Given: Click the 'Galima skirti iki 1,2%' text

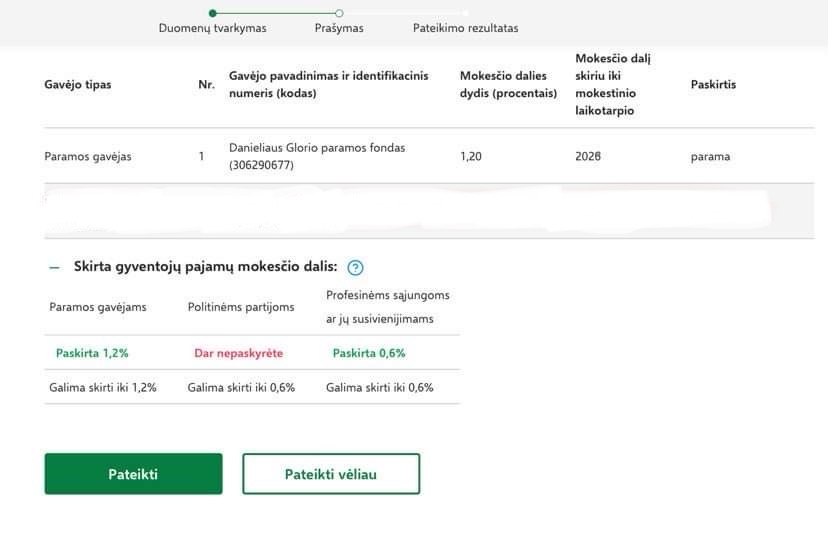Looking at the screenshot, I should tap(103, 388).
